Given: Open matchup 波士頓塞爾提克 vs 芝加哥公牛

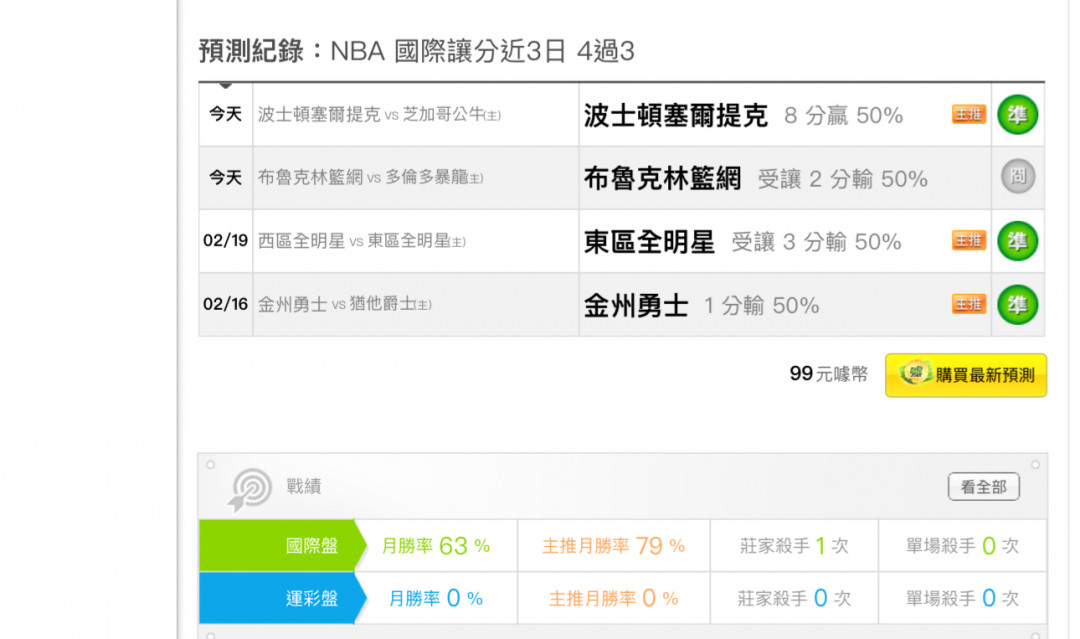Looking at the screenshot, I should pyautogui.click(x=379, y=115).
